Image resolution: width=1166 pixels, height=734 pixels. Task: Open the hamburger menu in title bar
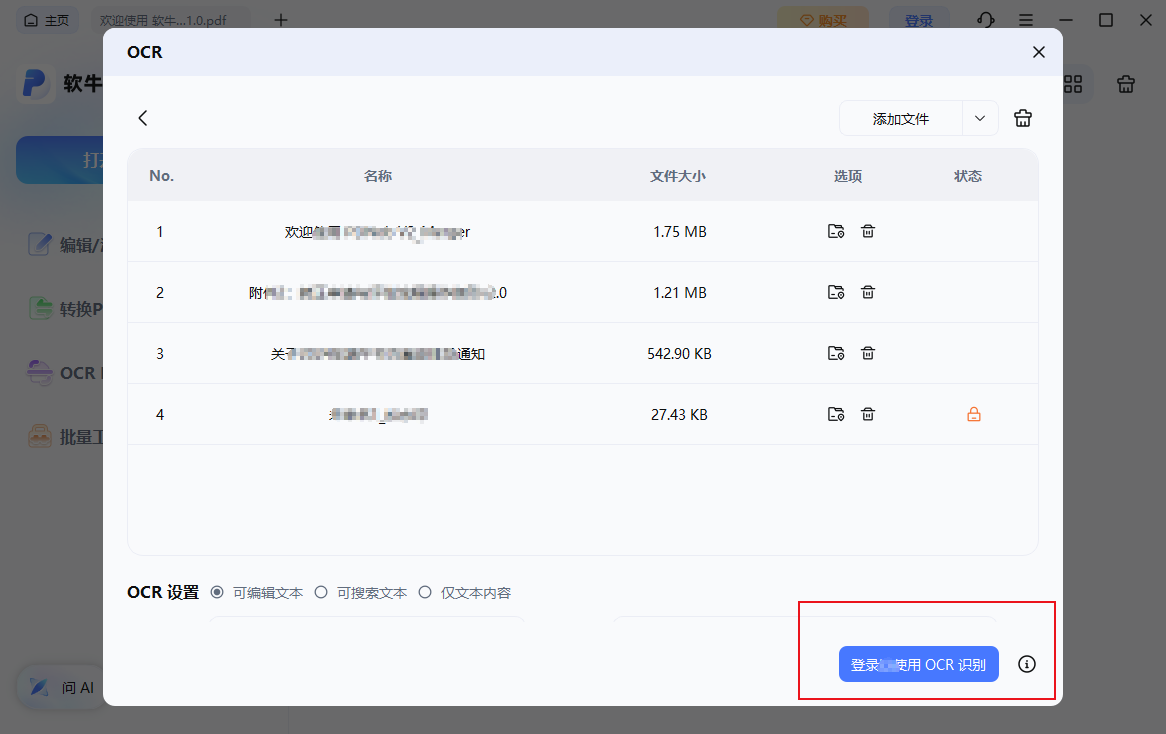click(x=1025, y=20)
